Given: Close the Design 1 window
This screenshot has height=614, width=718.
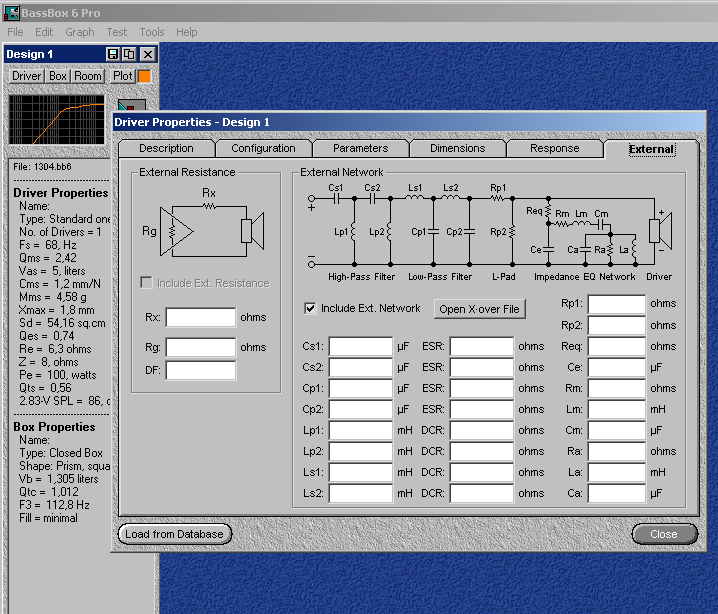Looking at the screenshot, I should click(x=147, y=54).
